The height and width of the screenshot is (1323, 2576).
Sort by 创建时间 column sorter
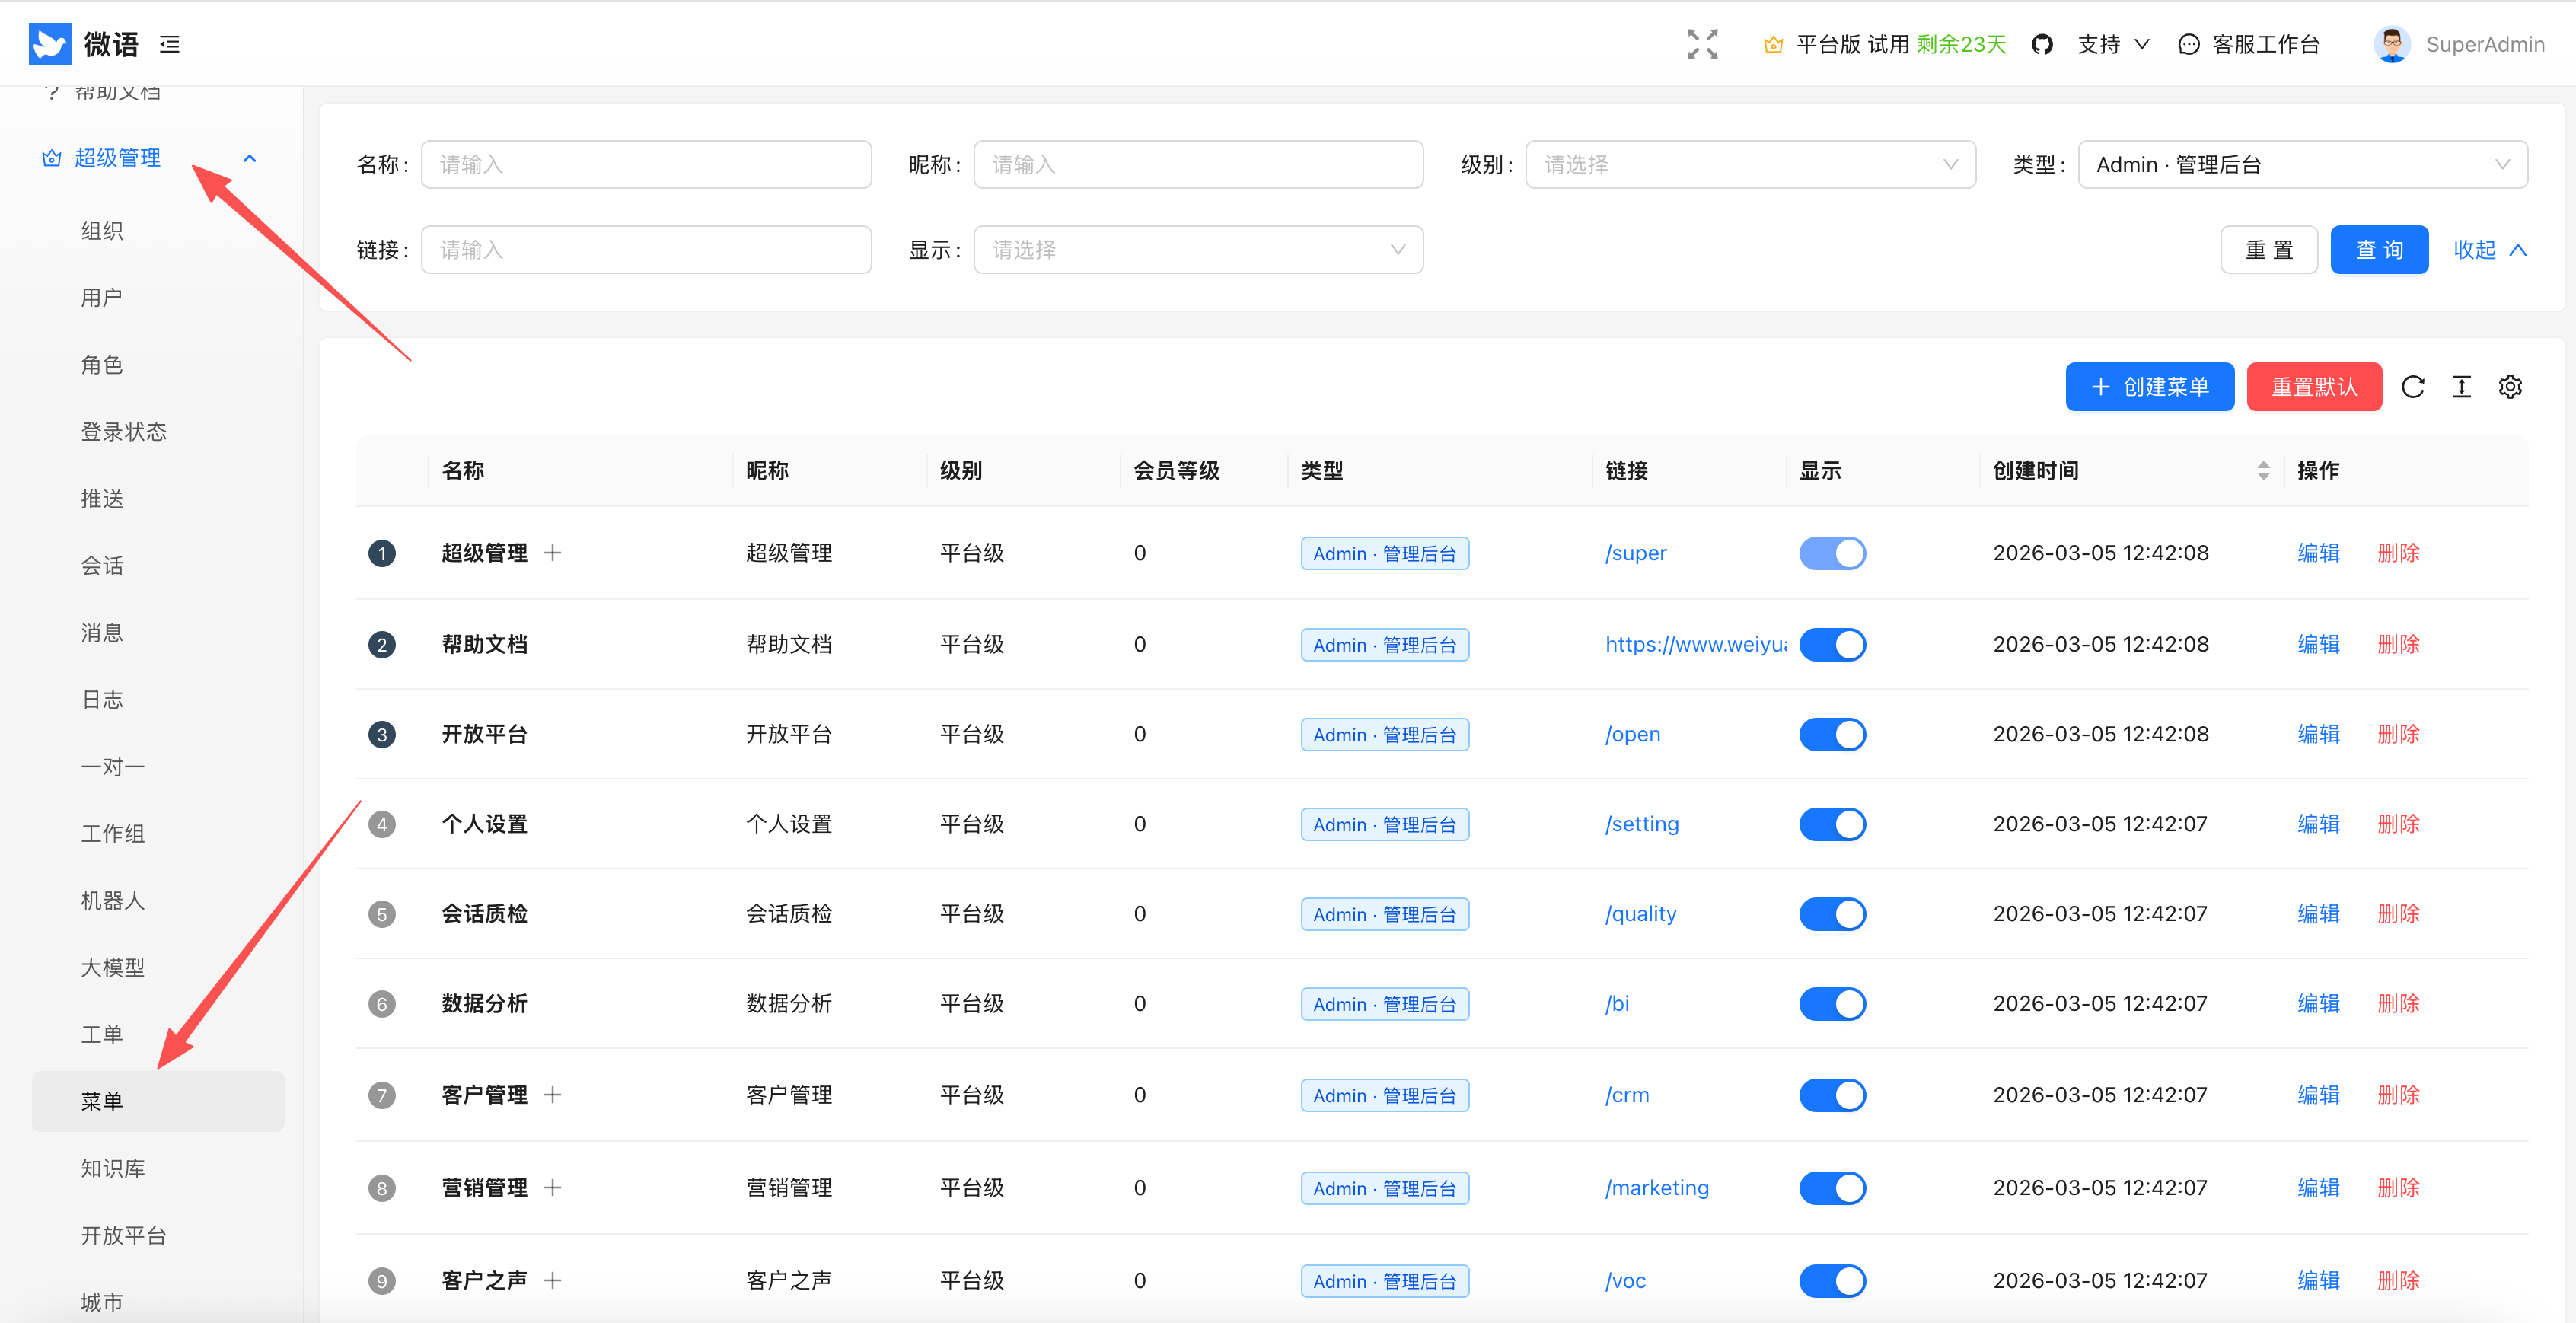(x=2263, y=471)
